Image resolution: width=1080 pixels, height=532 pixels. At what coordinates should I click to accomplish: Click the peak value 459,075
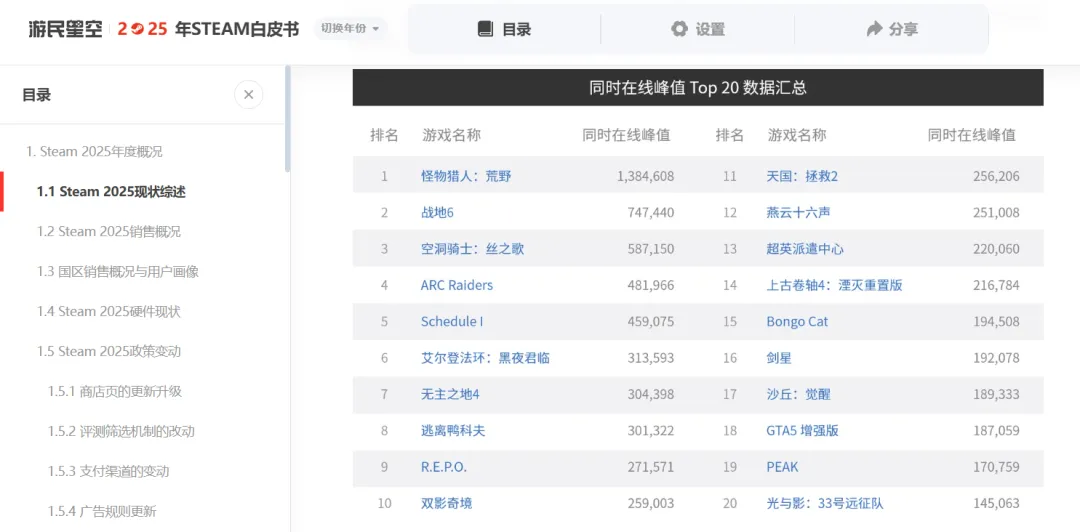pyautogui.click(x=651, y=322)
